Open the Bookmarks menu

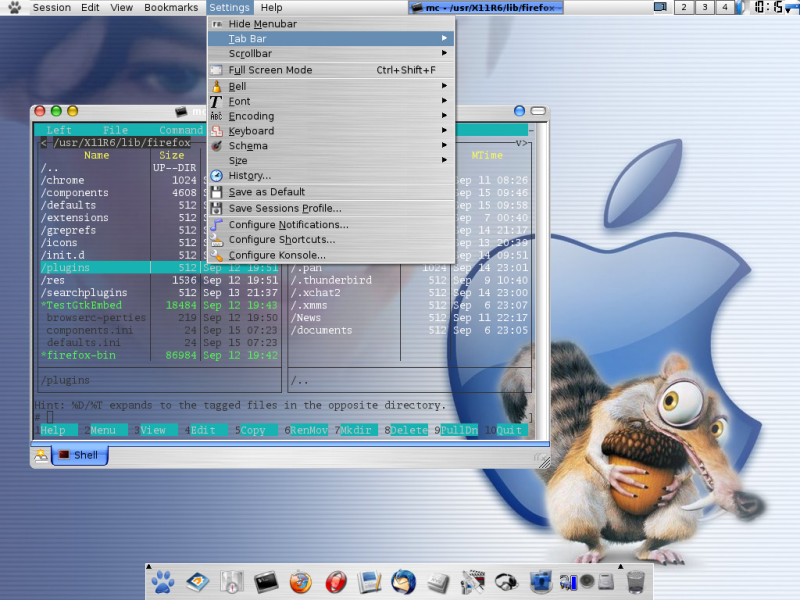click(x=170, y=6)
